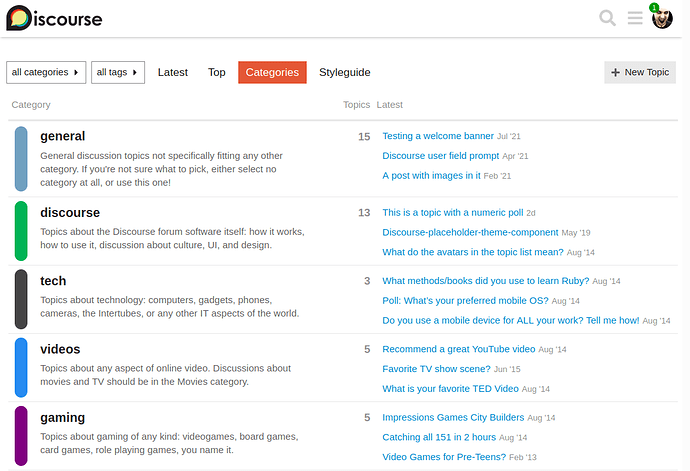Click the tech category description text
The width and height of the screenshot is (690, 471).
[170, 306]
